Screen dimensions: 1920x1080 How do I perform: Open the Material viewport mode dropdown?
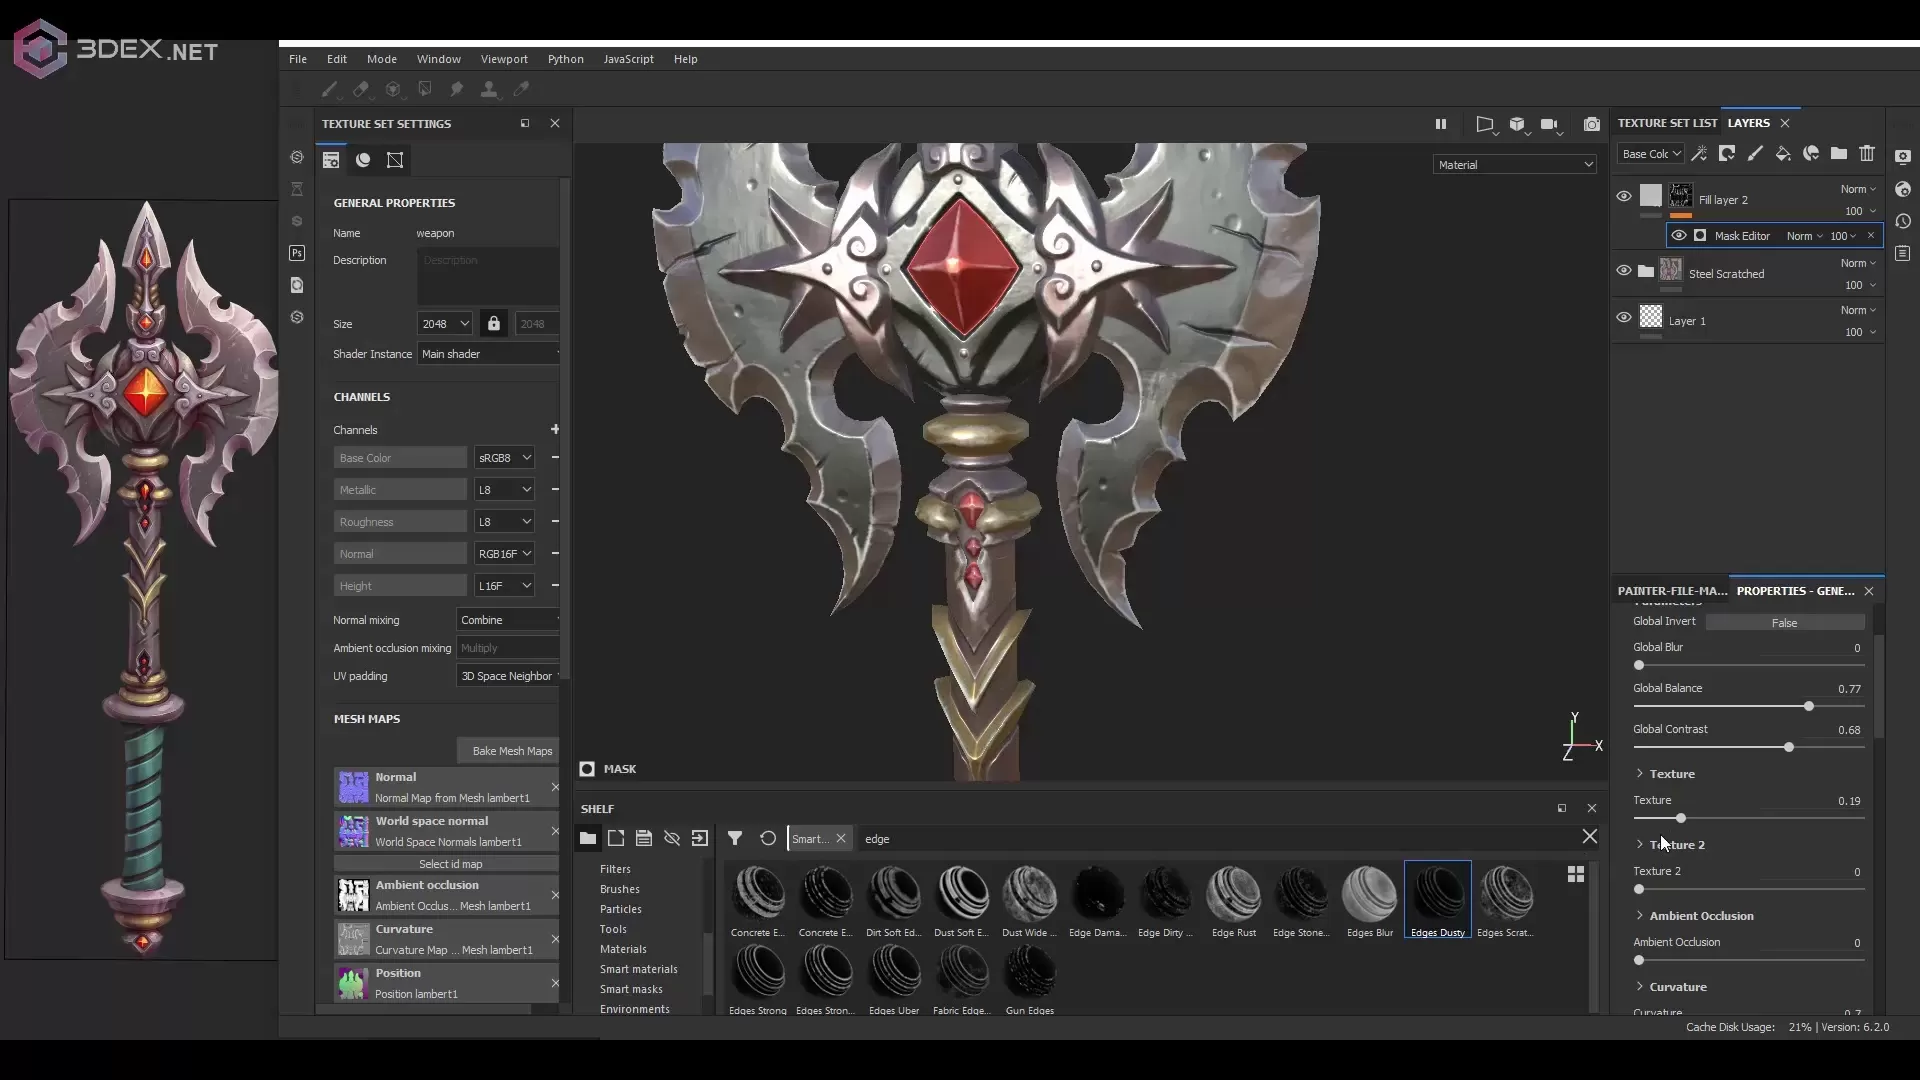[1514, 164]
